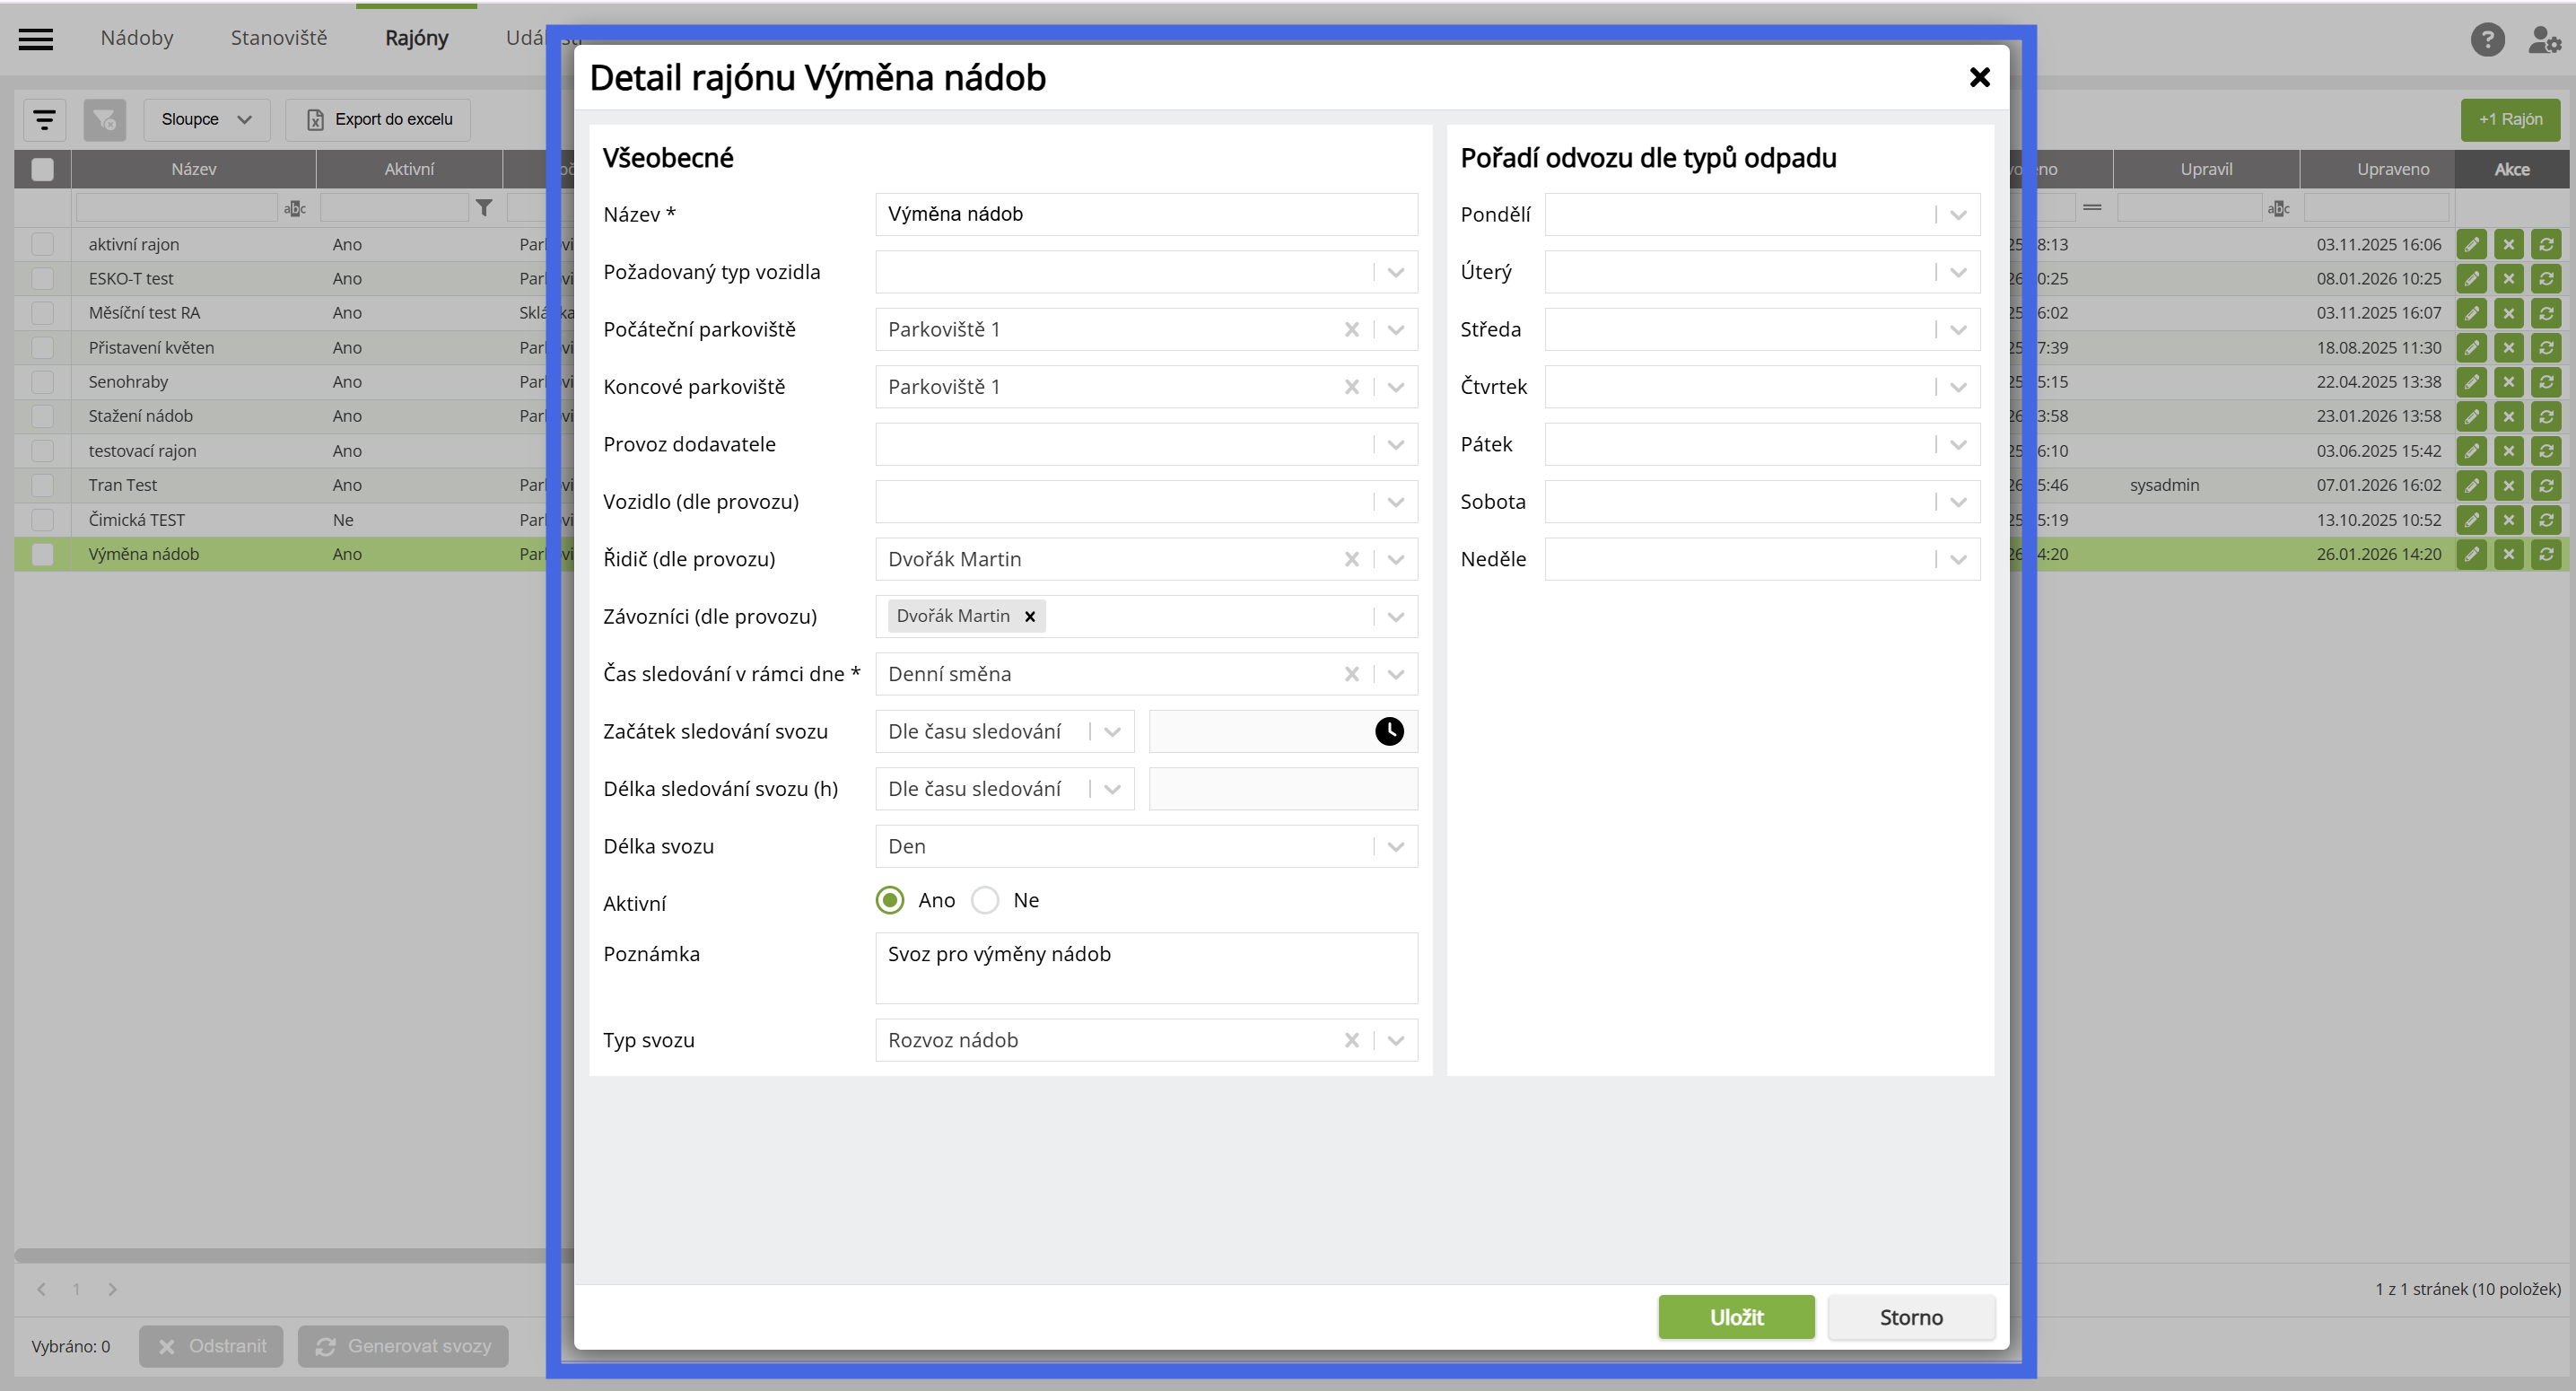Screen dimensions: 2576x1391
Task: Click the hamburger main menu icon
Action: [36, 39]
